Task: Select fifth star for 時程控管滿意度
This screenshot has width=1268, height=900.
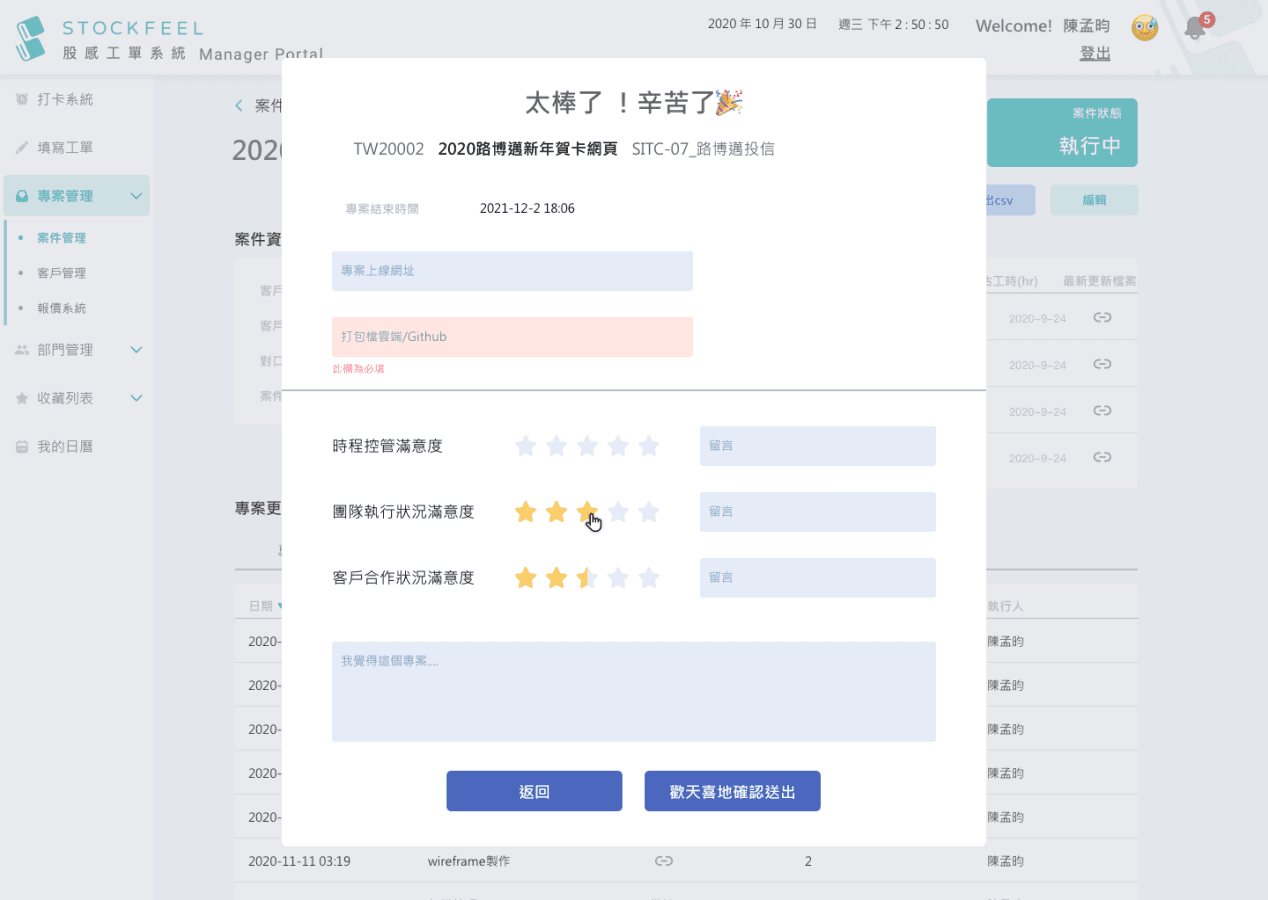Action: coord(649,446)
